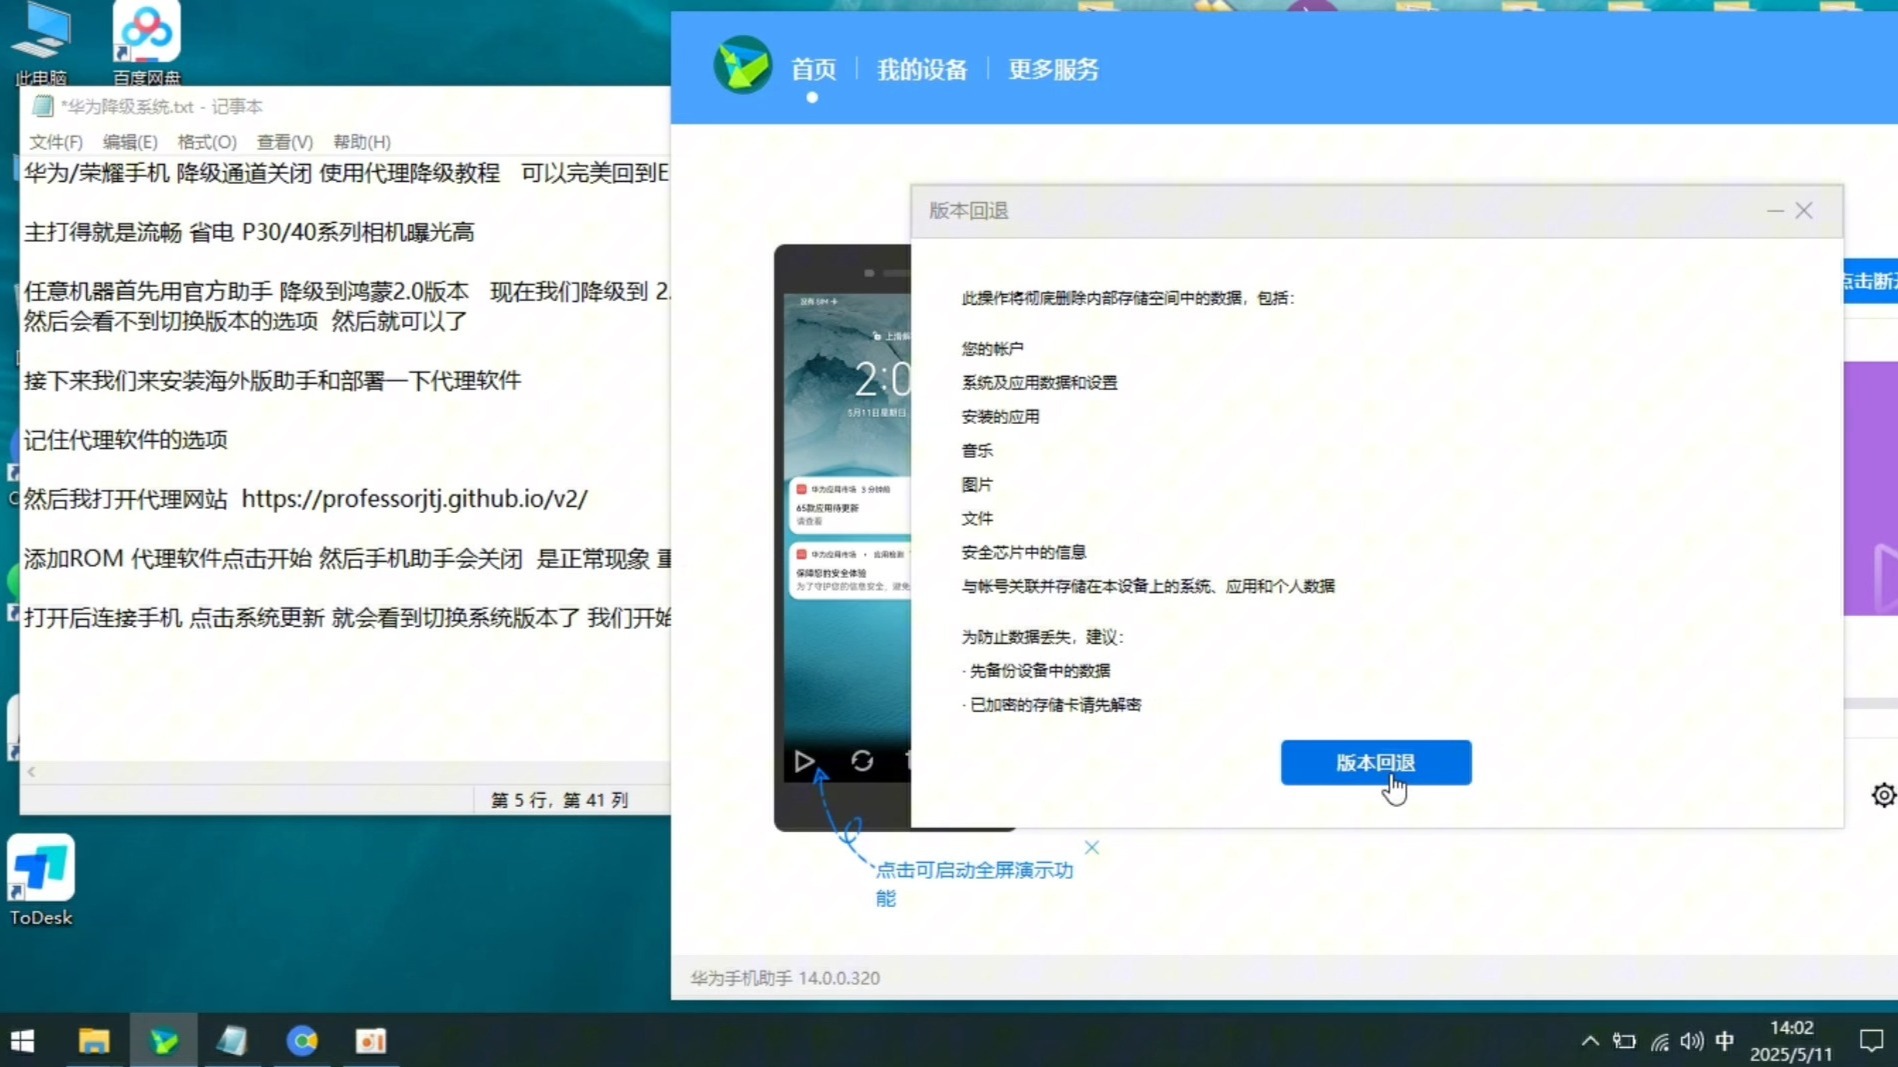Start full-screen demo with the play icon
The width and height of the screenshot is (1898, 1067).
[x=804, y=762]
